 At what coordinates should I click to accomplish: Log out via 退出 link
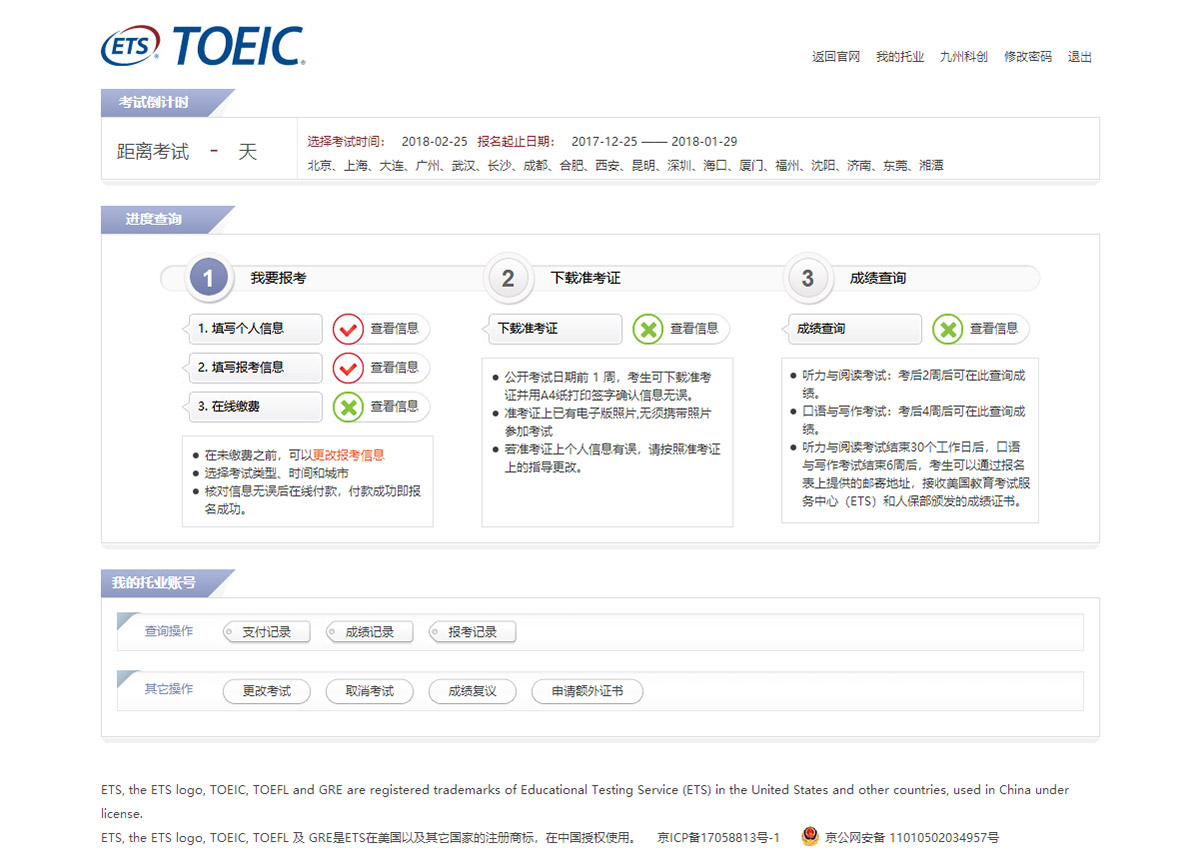coord(1079,57)
